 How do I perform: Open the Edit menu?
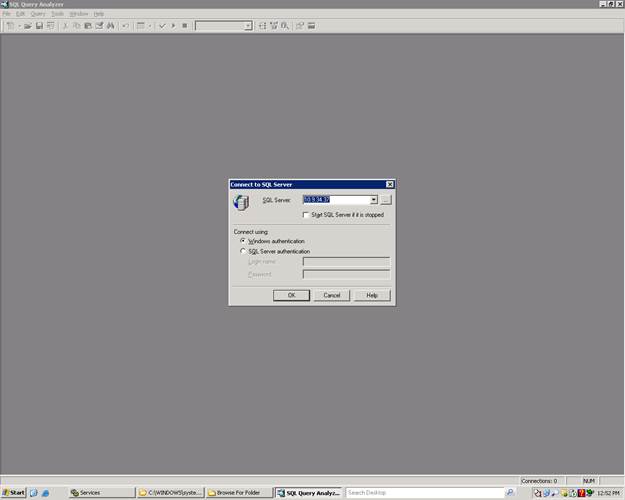click(20, 14)
